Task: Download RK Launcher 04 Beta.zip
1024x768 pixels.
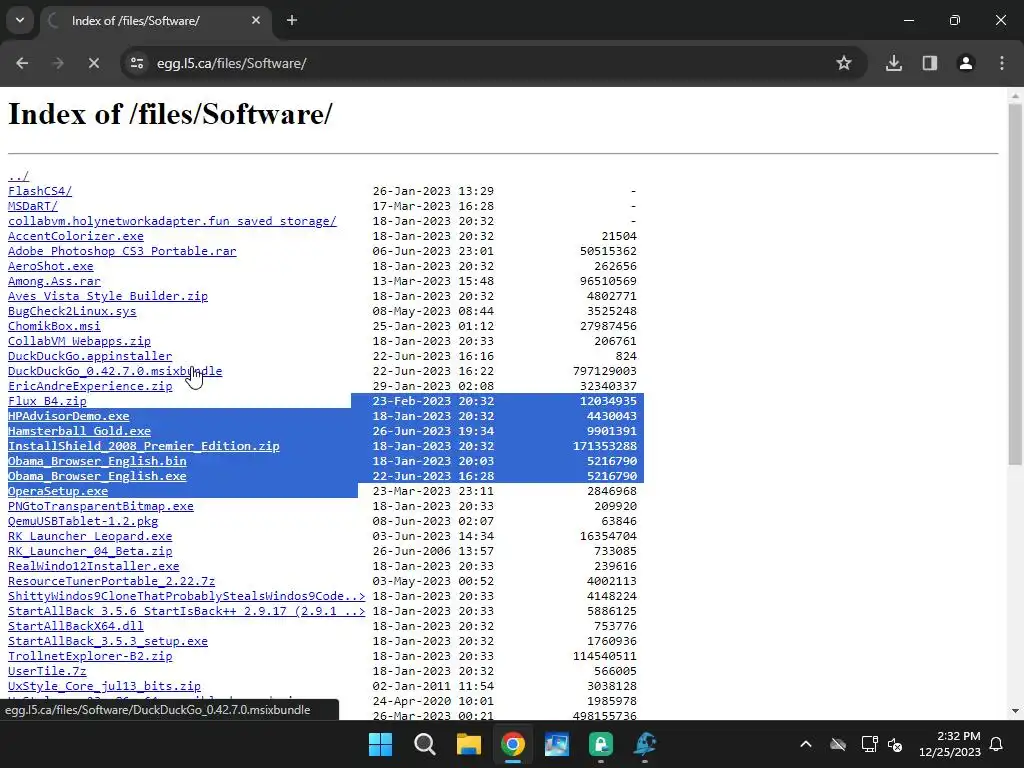Action: 90,552
